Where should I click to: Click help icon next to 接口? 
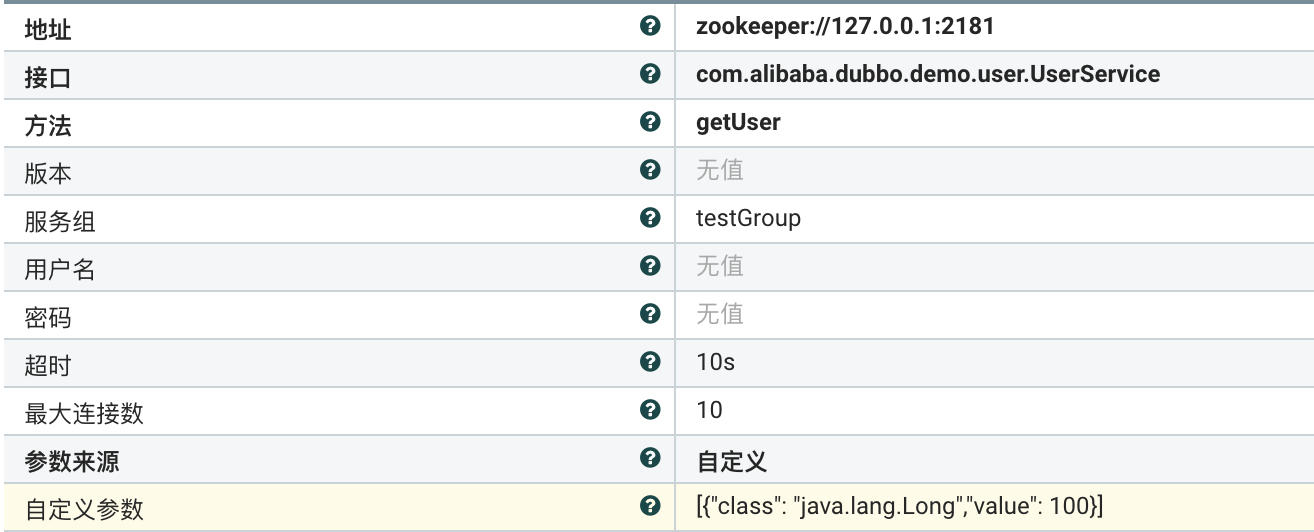(651, 74)
